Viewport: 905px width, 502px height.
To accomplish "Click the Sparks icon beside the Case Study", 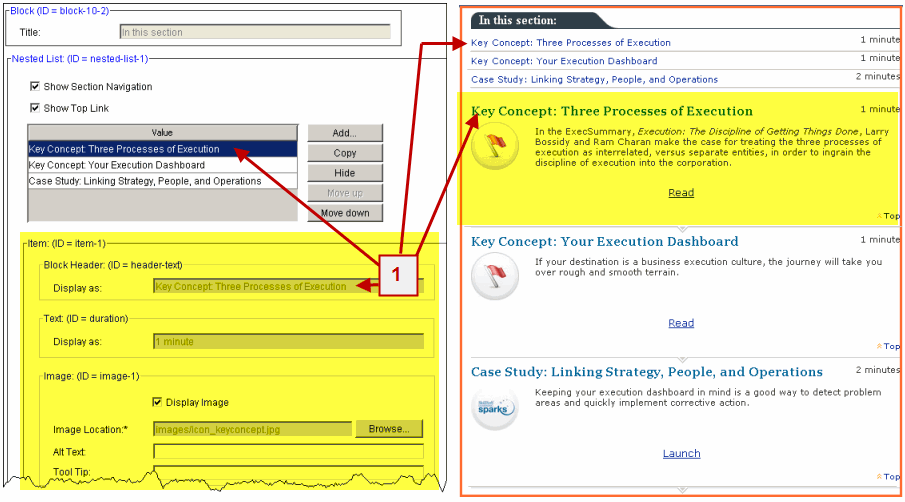I will pyautogui.click(x=495, y=407).
